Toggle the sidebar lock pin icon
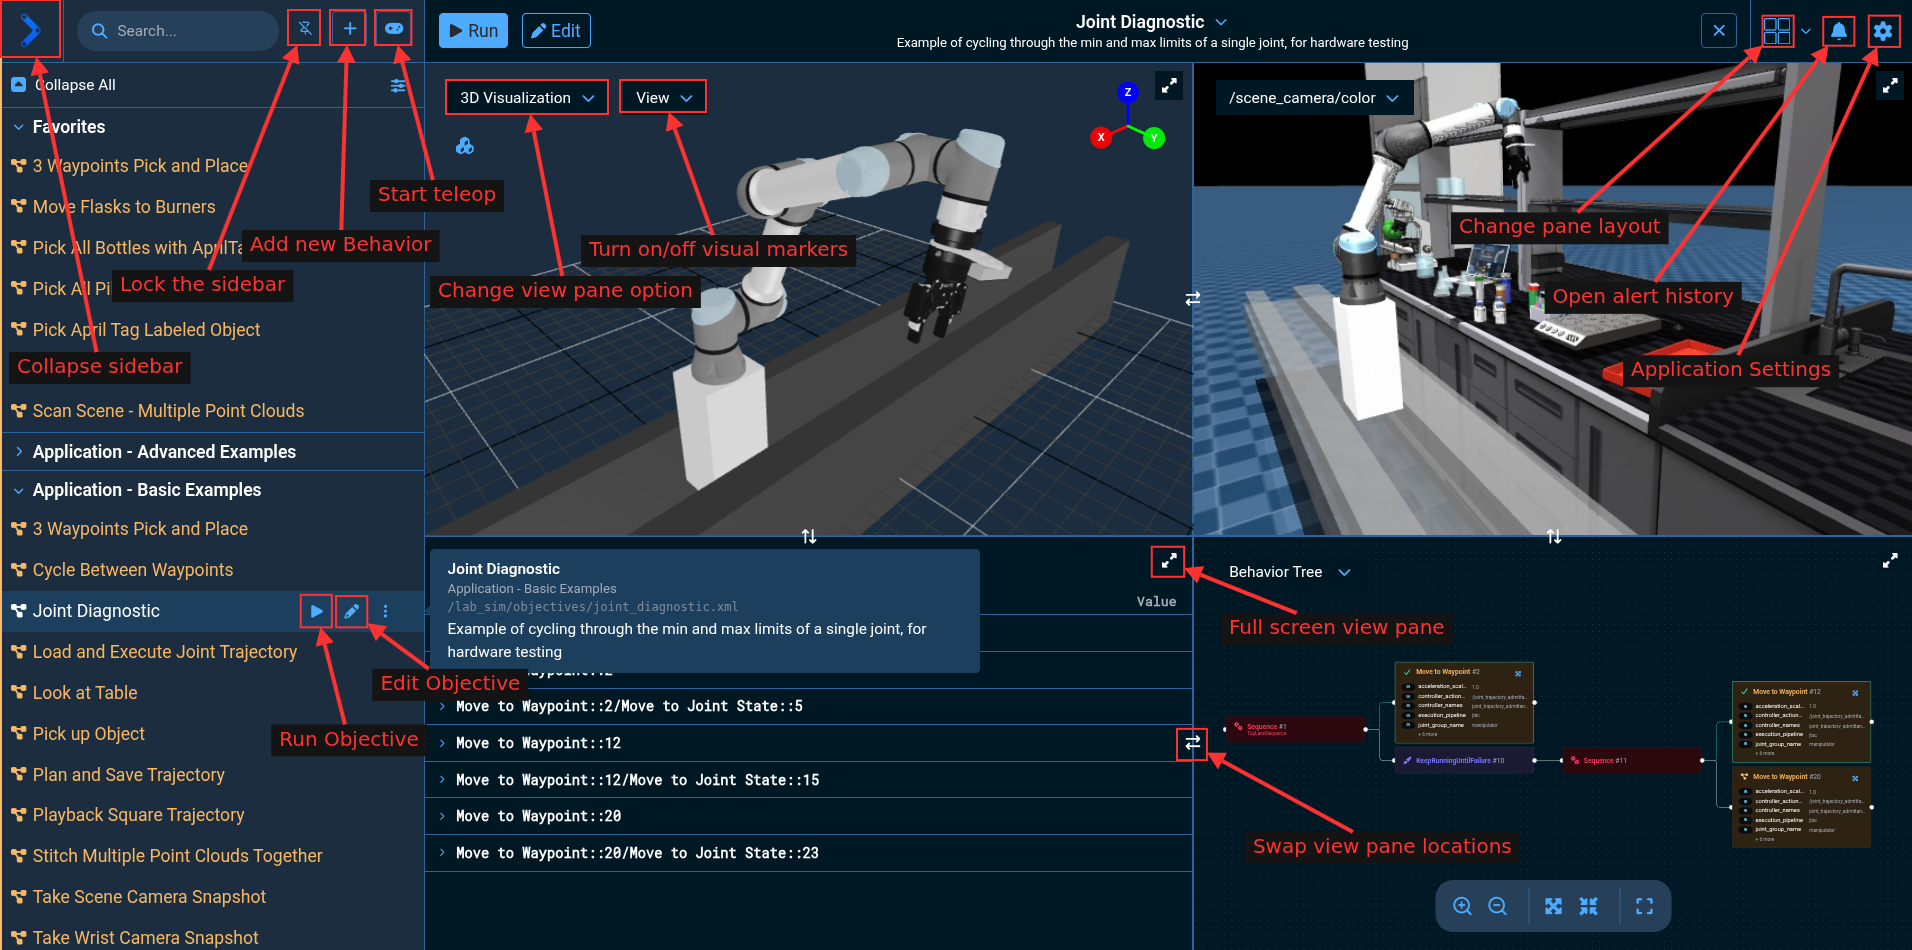Image resolution: width=1912 pixels, height=950 pixels. coord(305,29)
